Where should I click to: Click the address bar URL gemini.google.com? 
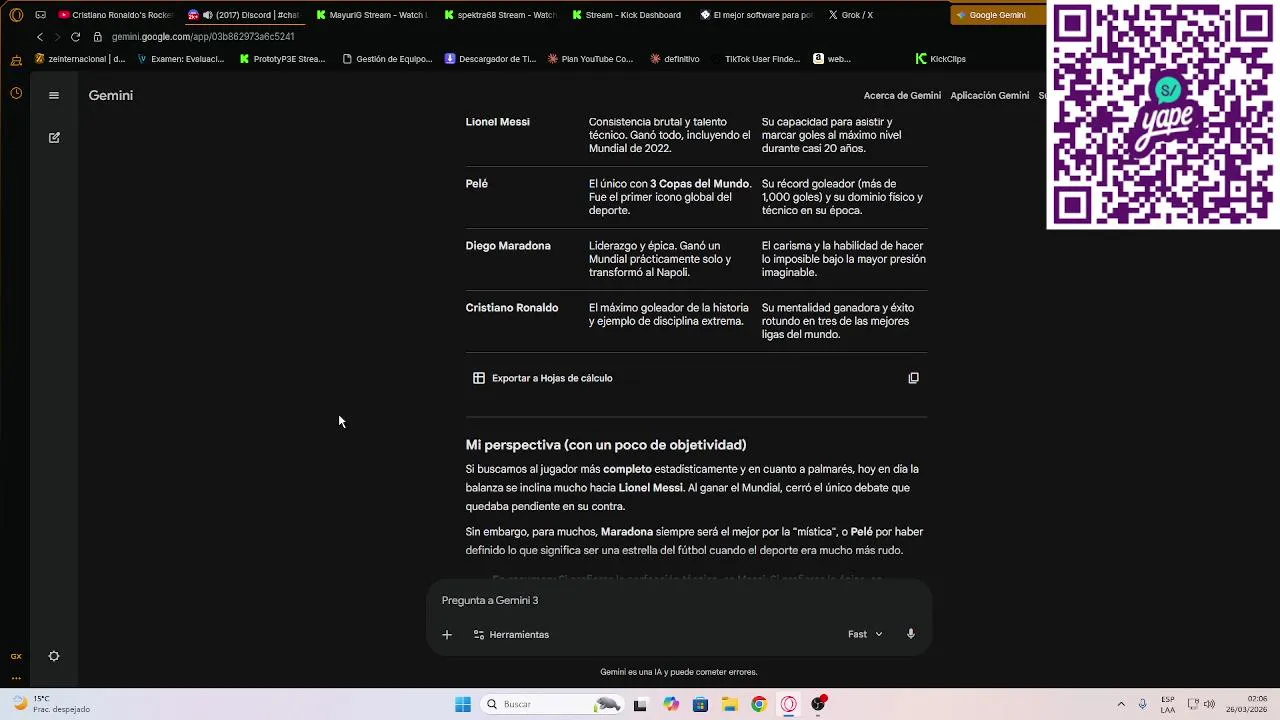pos(203,36)
